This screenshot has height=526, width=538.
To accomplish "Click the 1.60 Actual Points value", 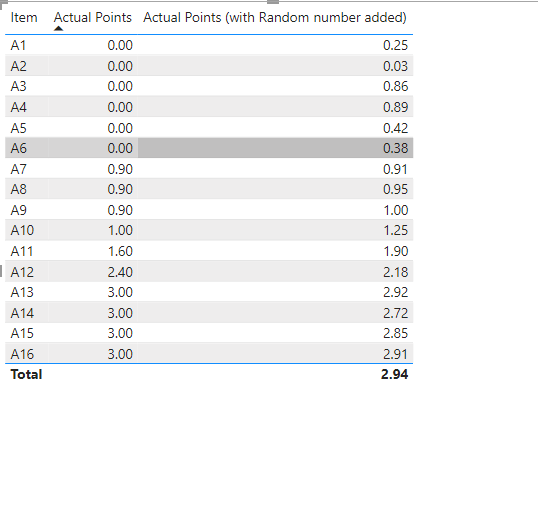I will click(x=120, y=251).
